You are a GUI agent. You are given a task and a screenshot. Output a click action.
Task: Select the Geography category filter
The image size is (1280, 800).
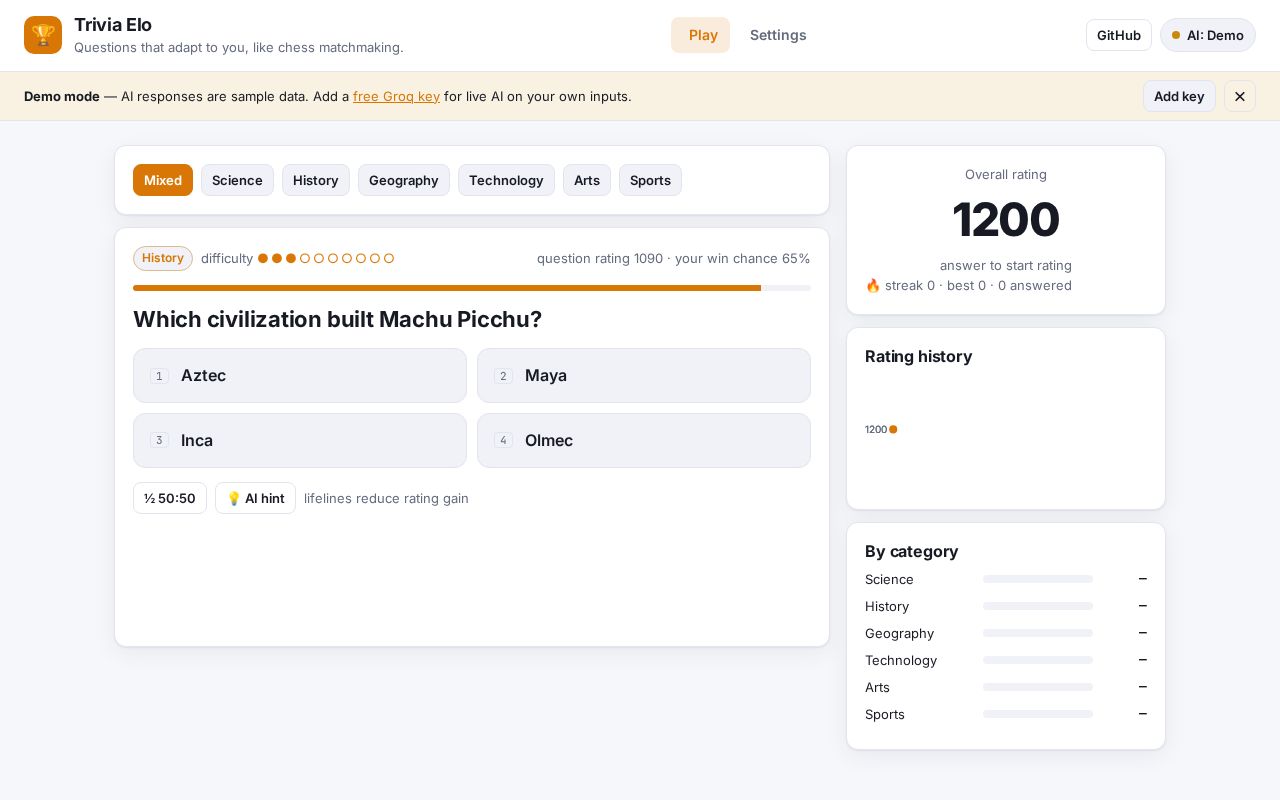pyautogui.click(x=404, y=180)
